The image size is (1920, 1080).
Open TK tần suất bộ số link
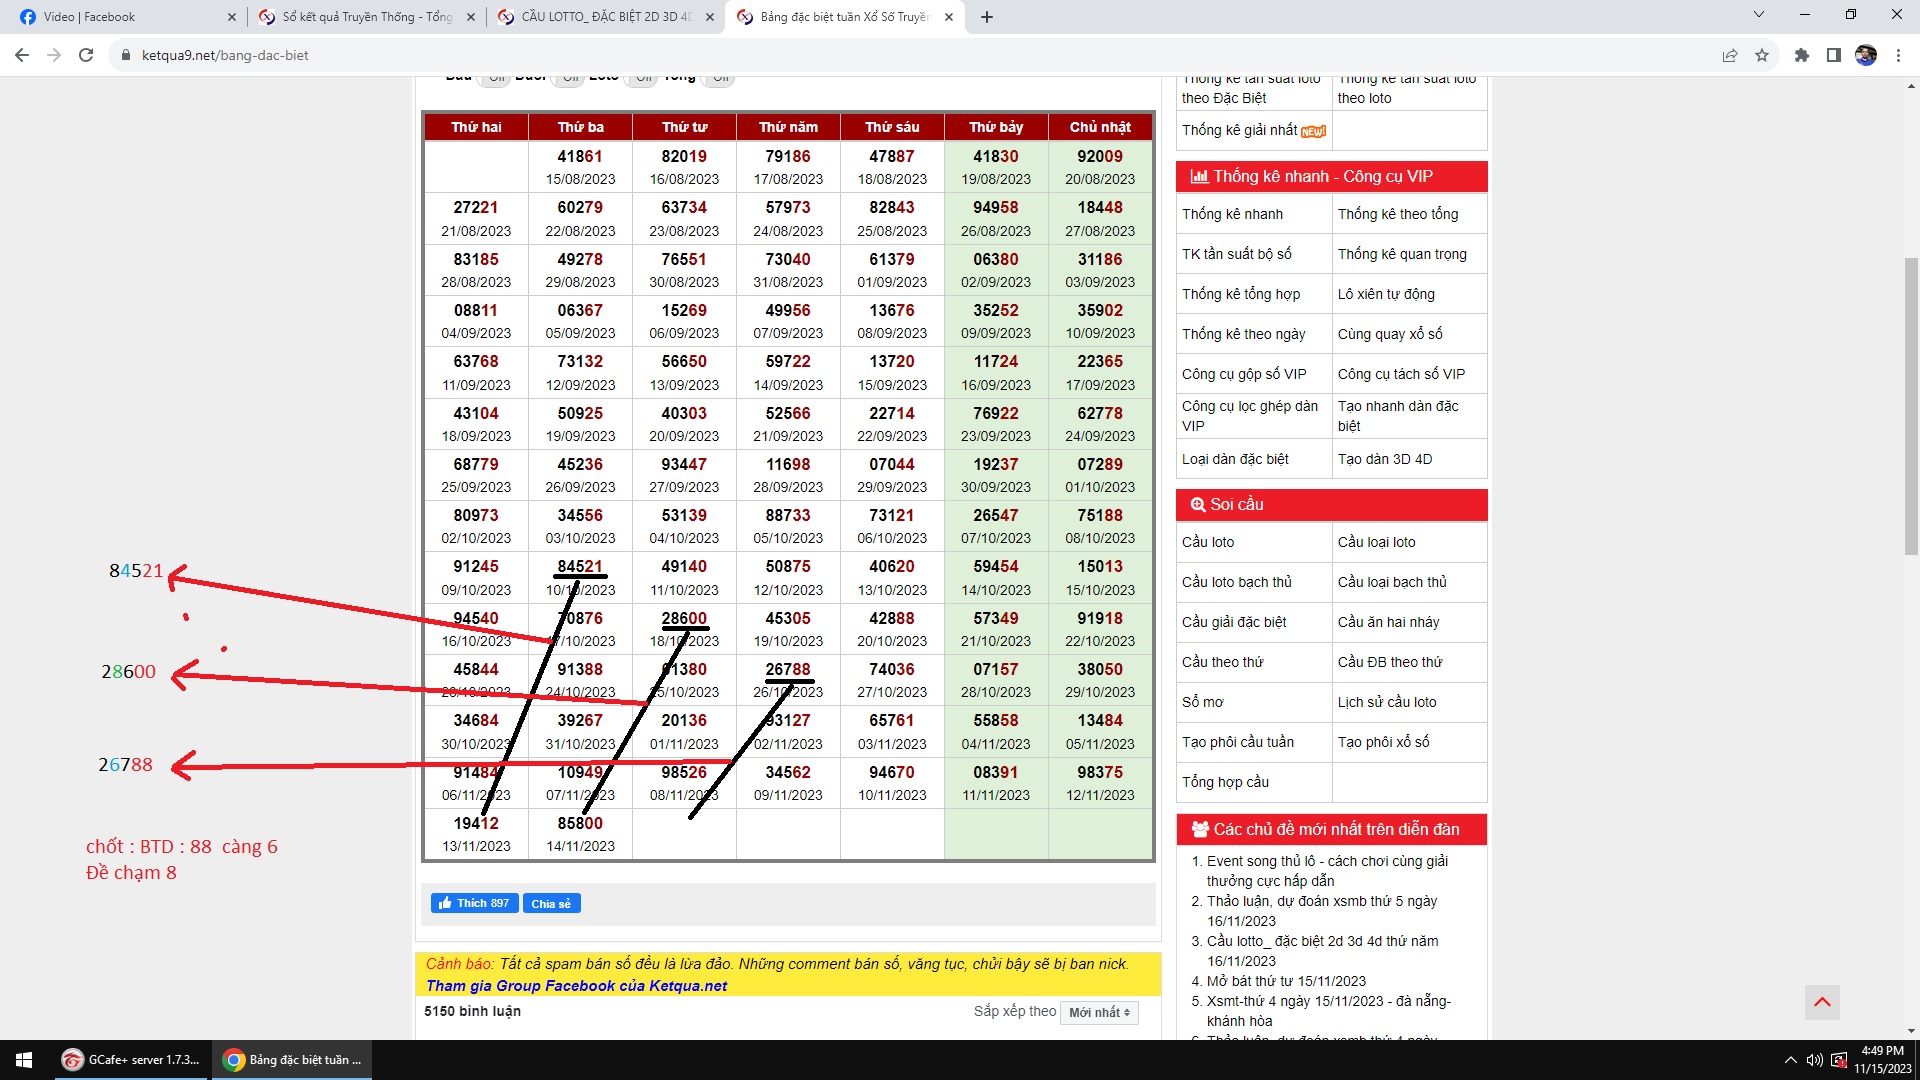point(1236,254)
